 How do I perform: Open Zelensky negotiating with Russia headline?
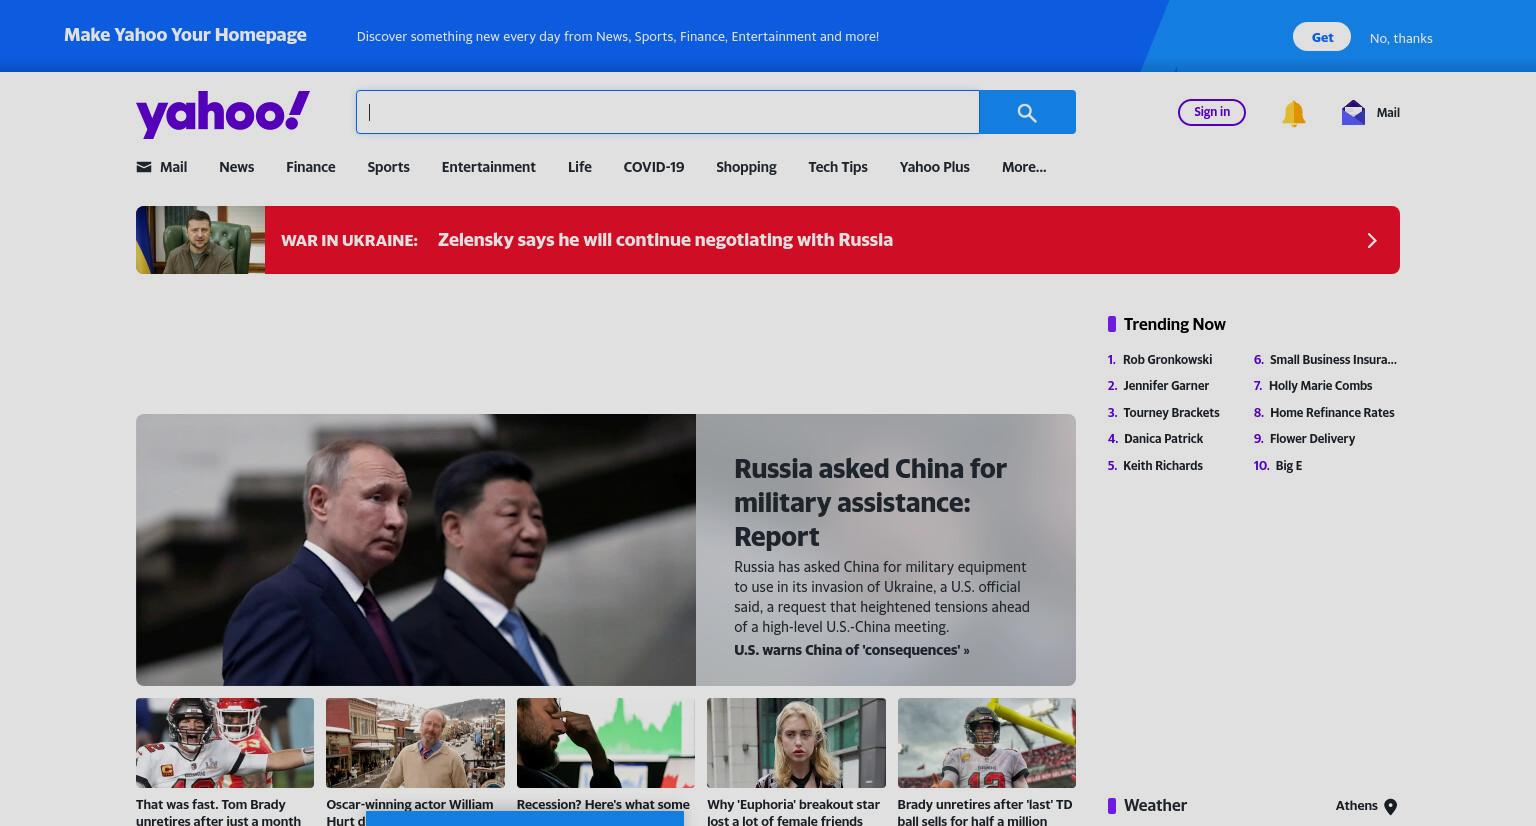665,240
